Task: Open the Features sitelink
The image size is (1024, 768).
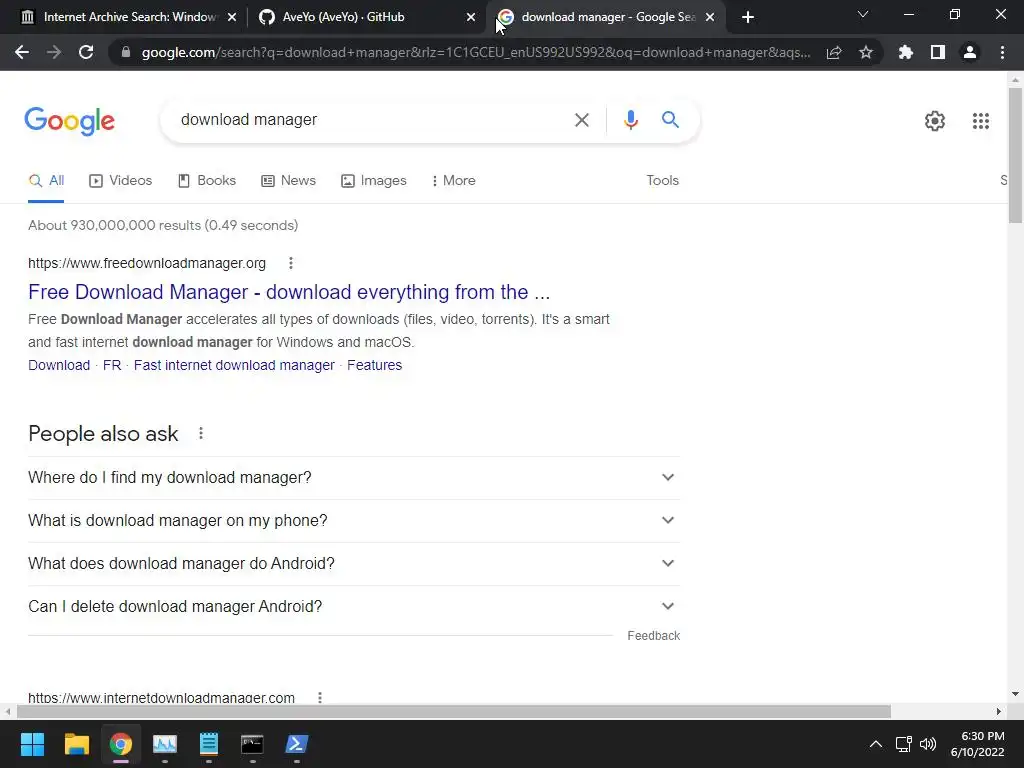Action: click(374, 365)
